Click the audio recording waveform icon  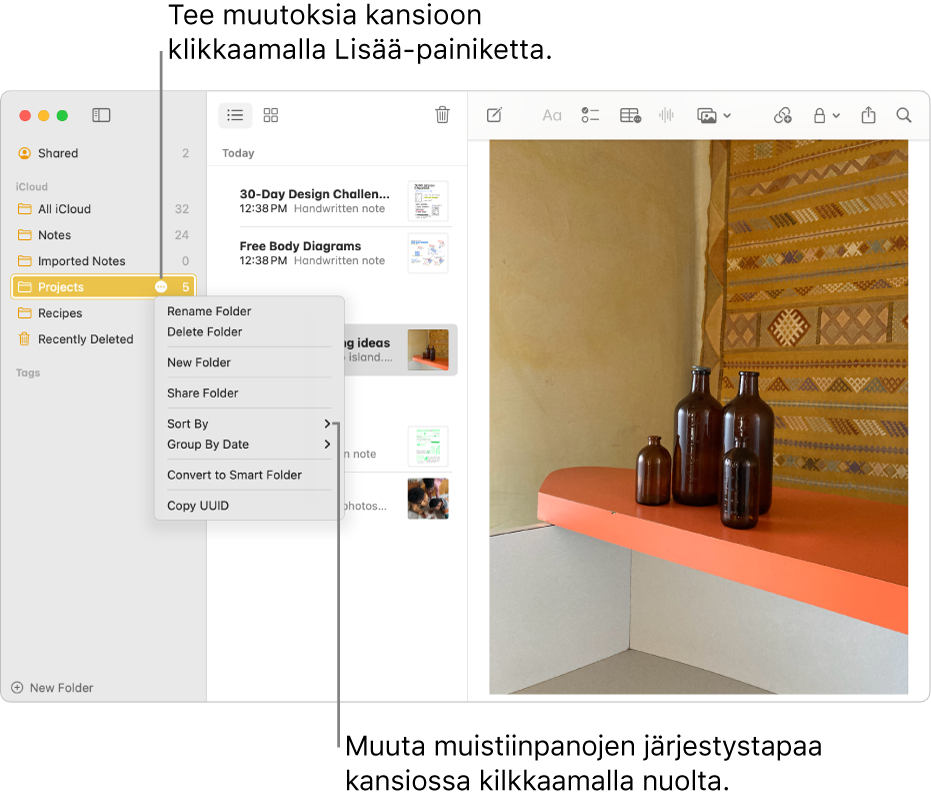pos(667,116)
